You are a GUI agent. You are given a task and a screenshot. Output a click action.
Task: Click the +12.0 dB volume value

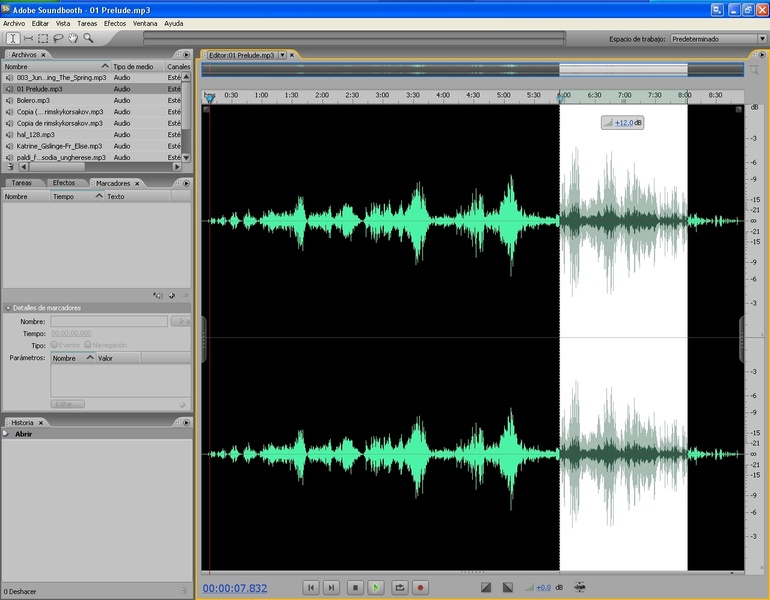(625, 122)
